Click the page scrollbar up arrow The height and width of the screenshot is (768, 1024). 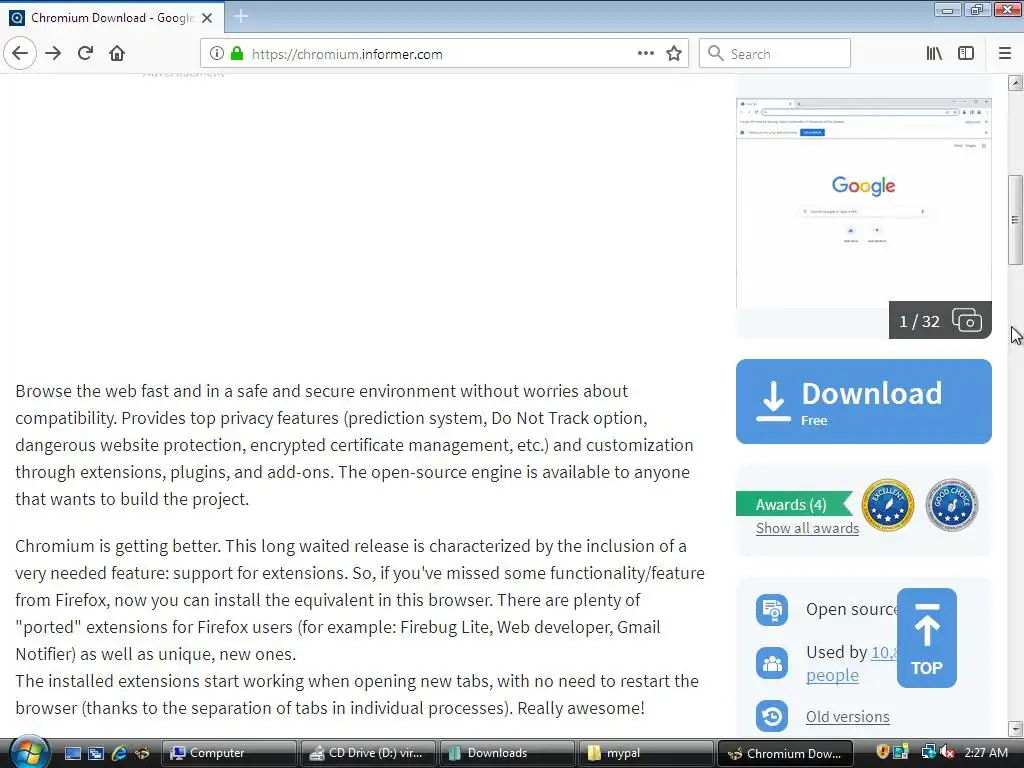(x=1015, y=82)
